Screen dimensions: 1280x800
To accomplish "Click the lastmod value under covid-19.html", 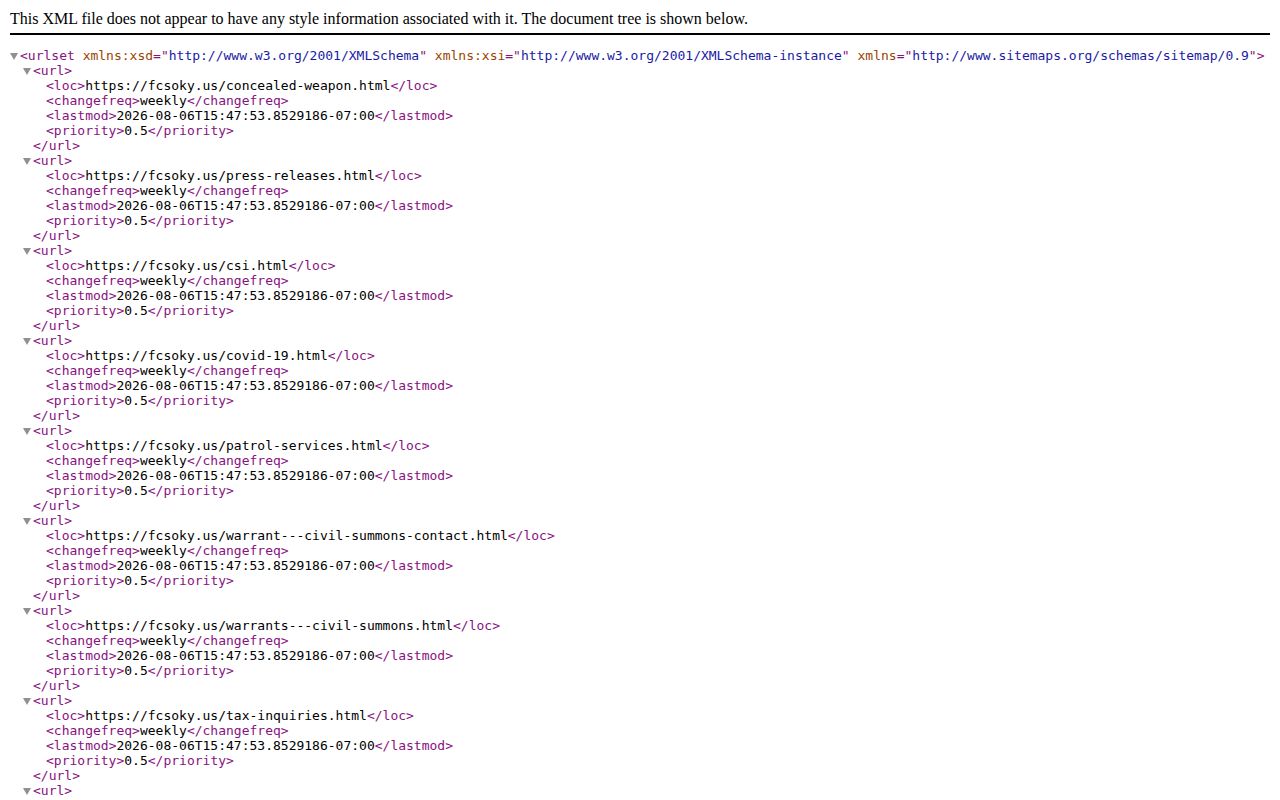I will point(246,386).
